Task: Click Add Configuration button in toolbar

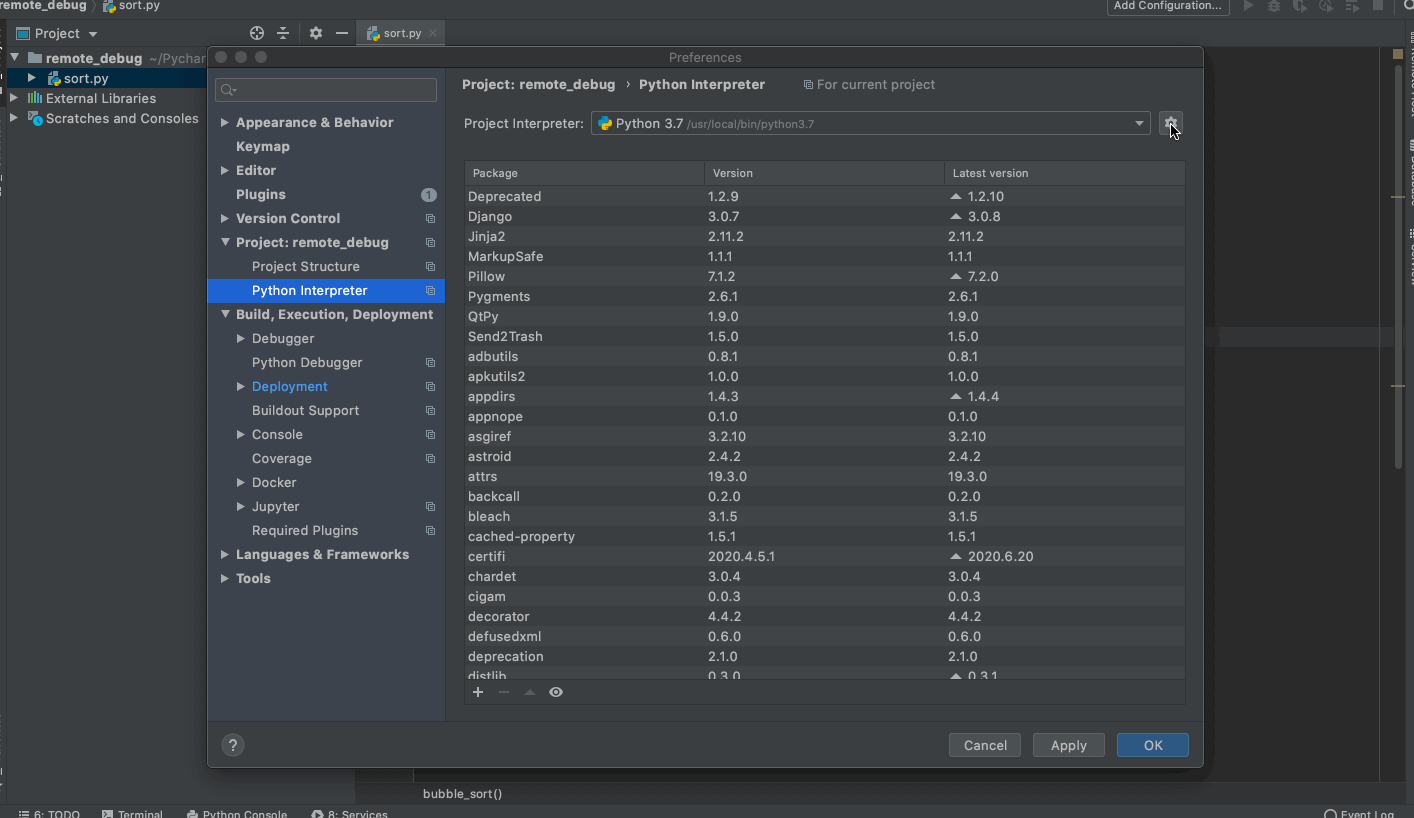Action: [x=1167, y=6]
